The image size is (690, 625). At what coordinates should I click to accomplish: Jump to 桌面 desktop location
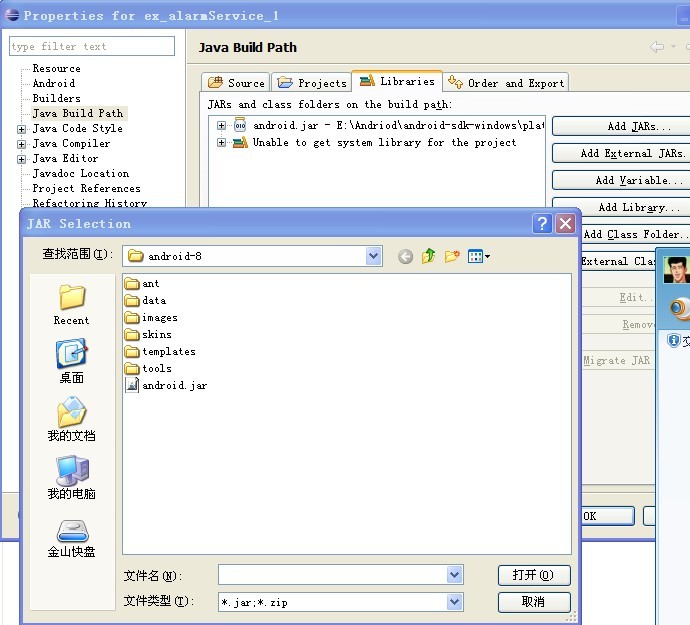71,362
